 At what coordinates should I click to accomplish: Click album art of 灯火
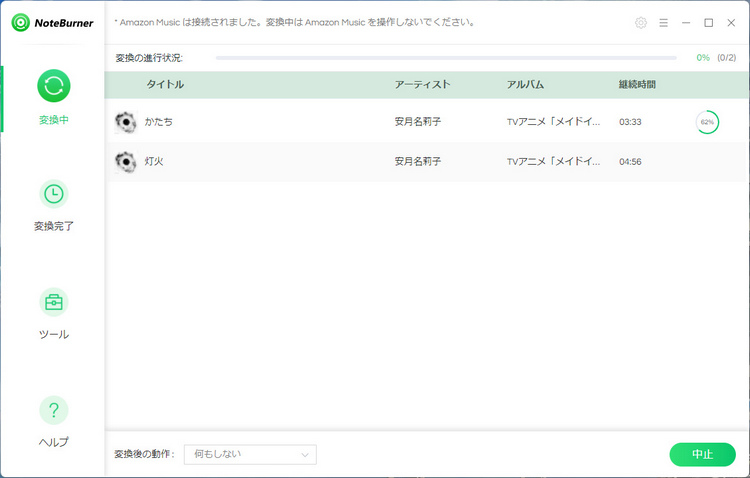click(126, 162)
